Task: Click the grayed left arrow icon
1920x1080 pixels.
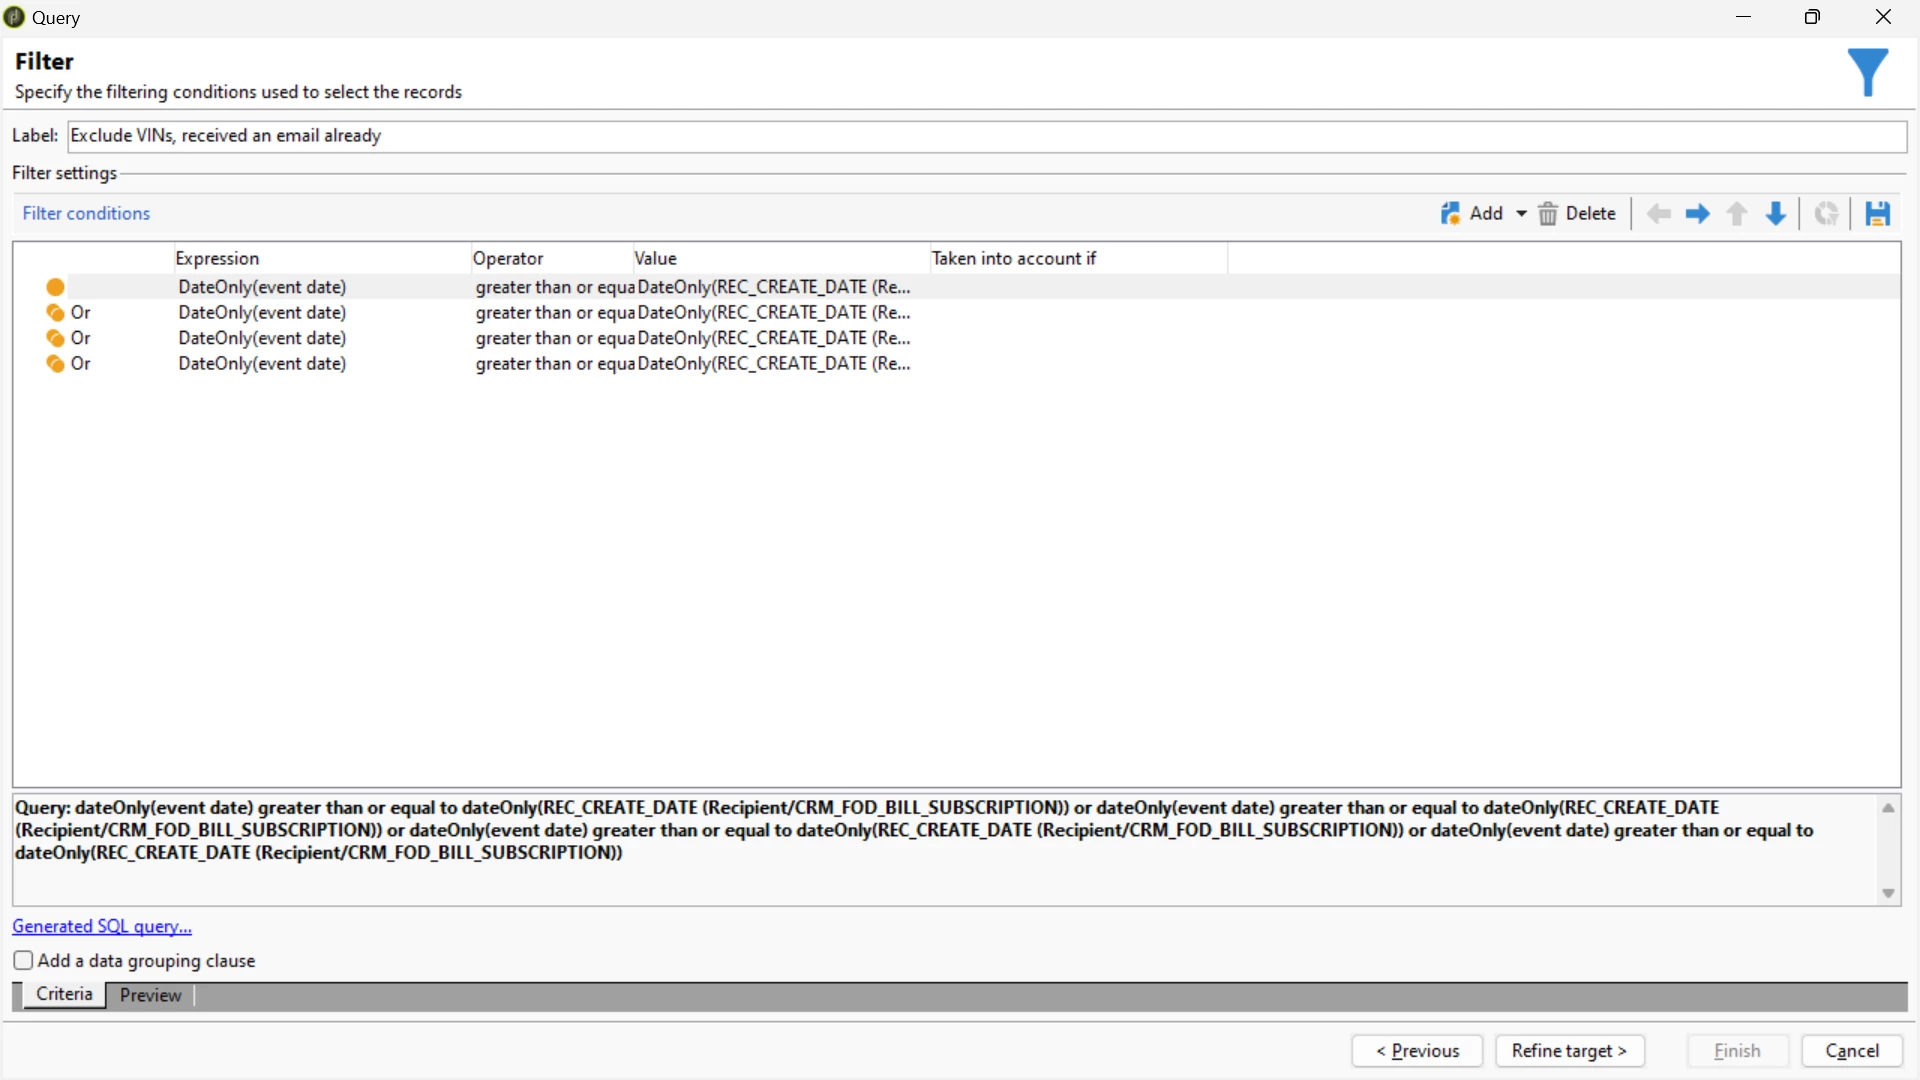Action: [1659, 213]
